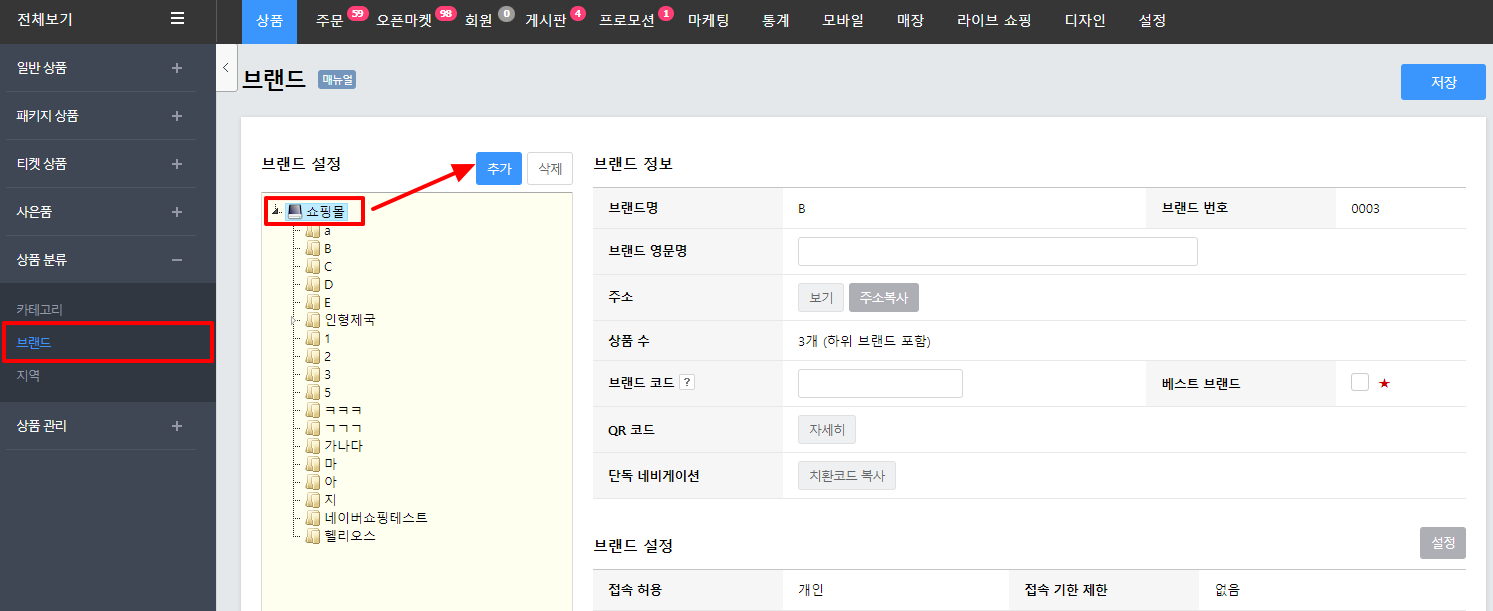
Task: Expand 일반 상품 sidebar section
Action: [x=177, y=68]
